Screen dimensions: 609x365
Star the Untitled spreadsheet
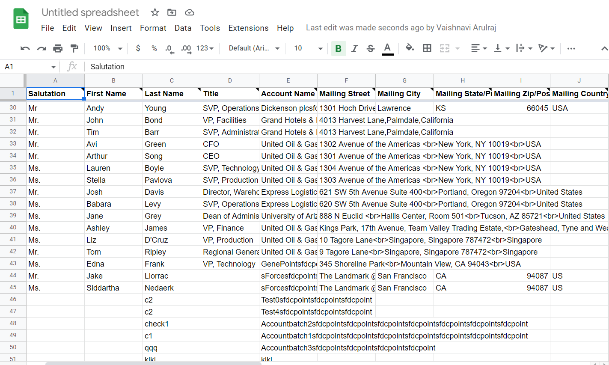click(x=155, y=12)
